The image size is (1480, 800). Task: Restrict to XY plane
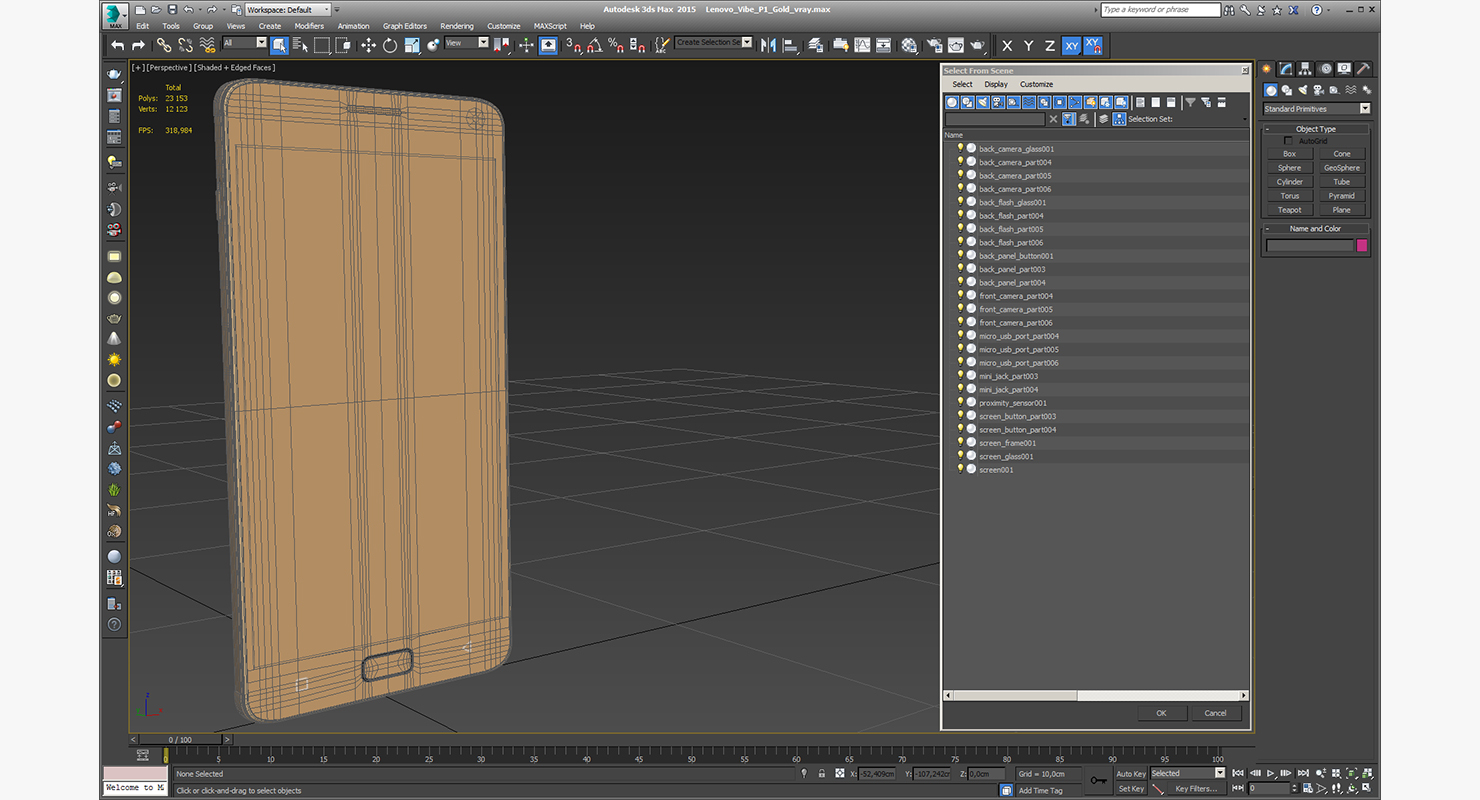coord(1071,46)
